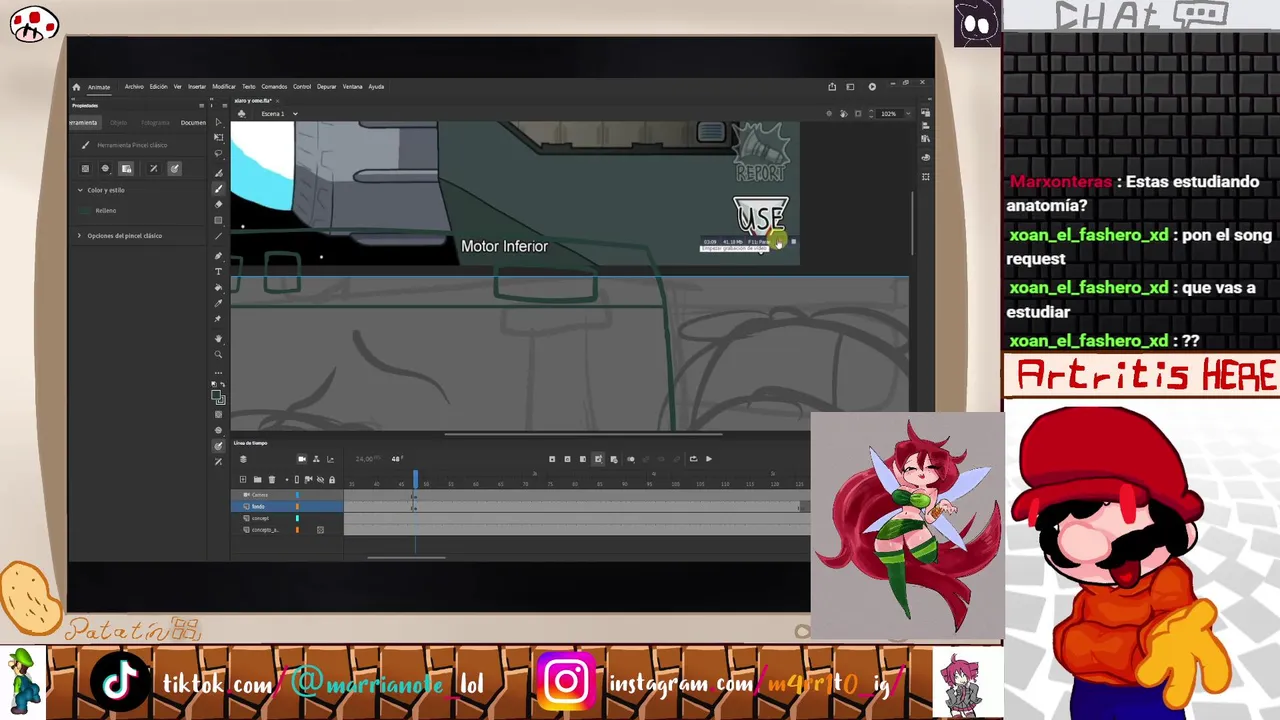Open the Insertar menu

point(197,87)
